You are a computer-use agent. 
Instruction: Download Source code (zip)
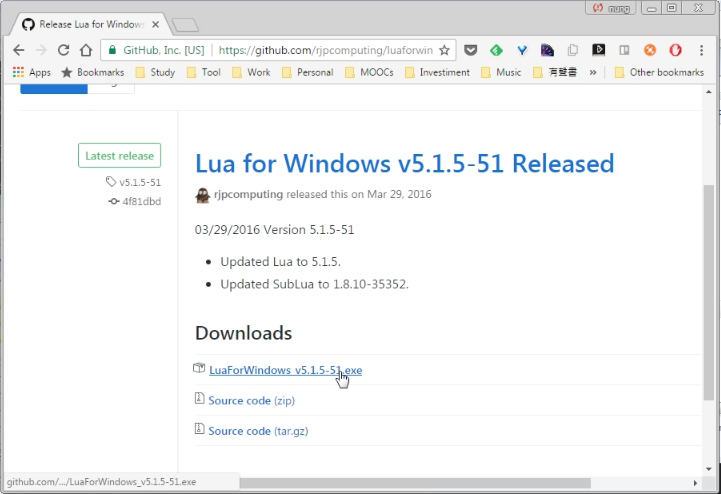(x=252, y=401)
